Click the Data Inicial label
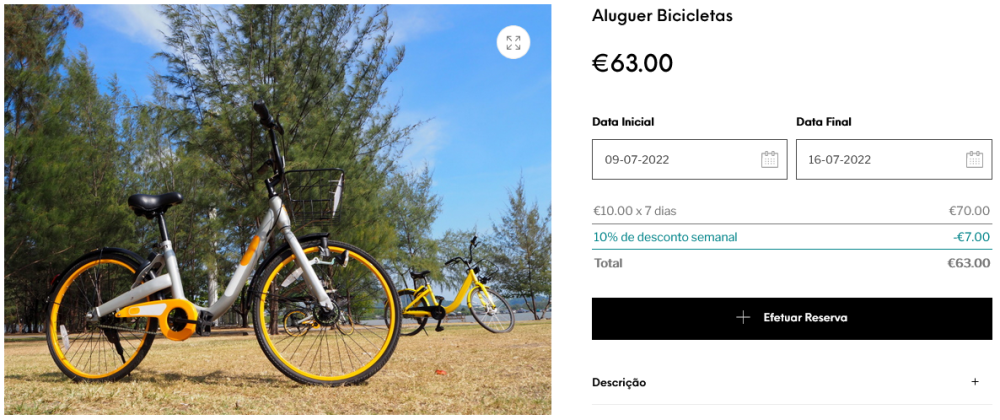 623,122
